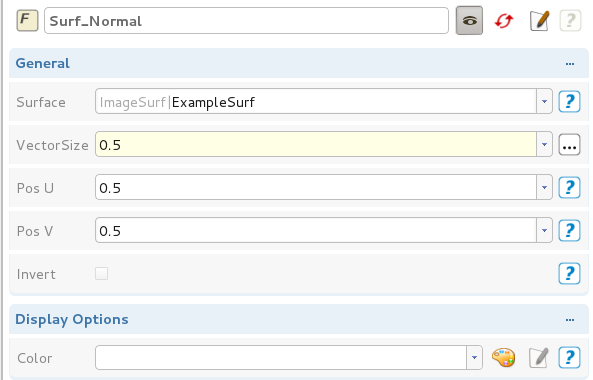Click the Pos V label
The height and width of the screenshot is (380, 593).
coord(35,231)
